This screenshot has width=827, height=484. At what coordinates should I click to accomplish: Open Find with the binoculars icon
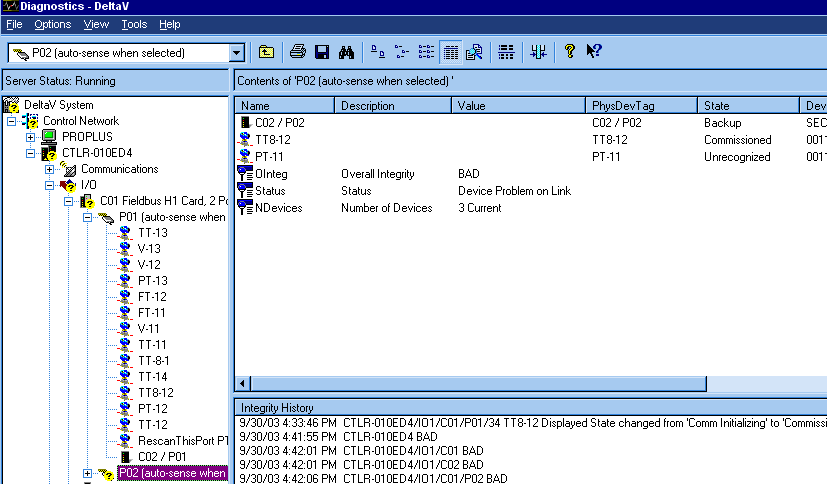click(346, 52)
